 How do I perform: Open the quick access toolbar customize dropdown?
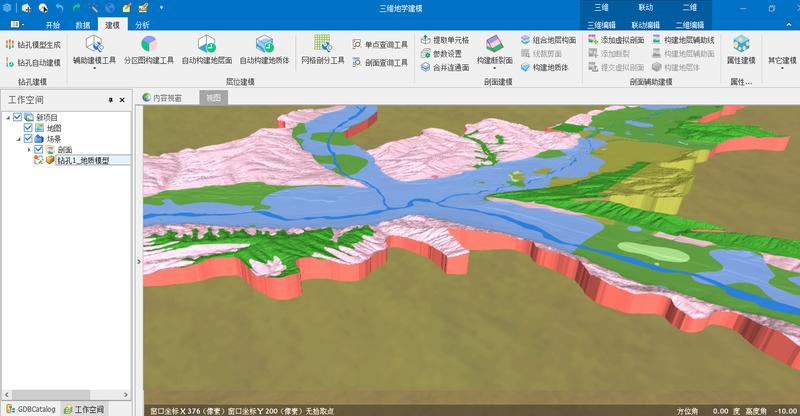pyautogui.click(x=161, y=8)
